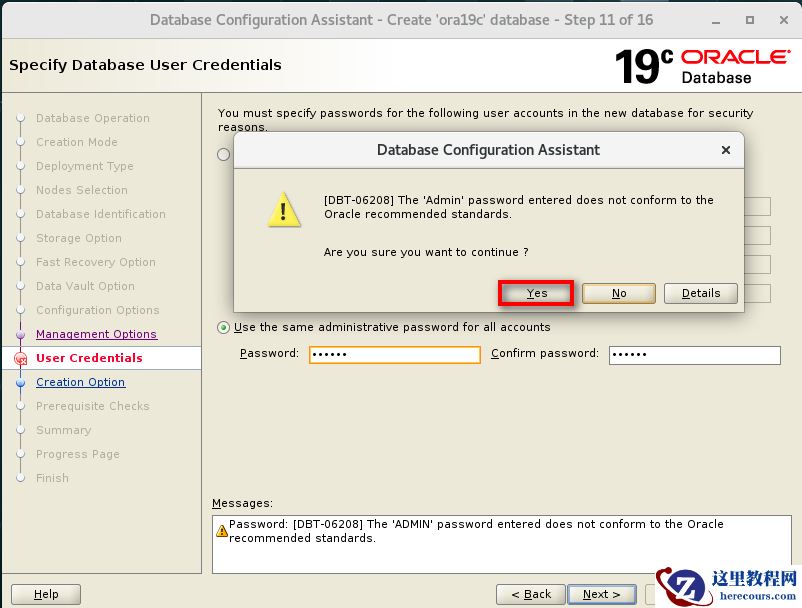Click 'Database Operation' step text
Screen dimensions: 802x608
point(93,118)
